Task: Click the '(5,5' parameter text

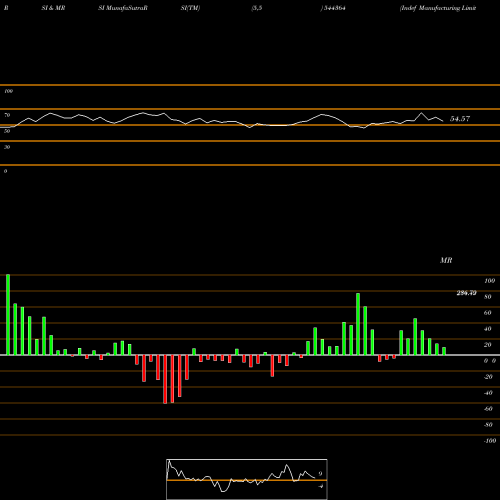Action: [257, 8]
